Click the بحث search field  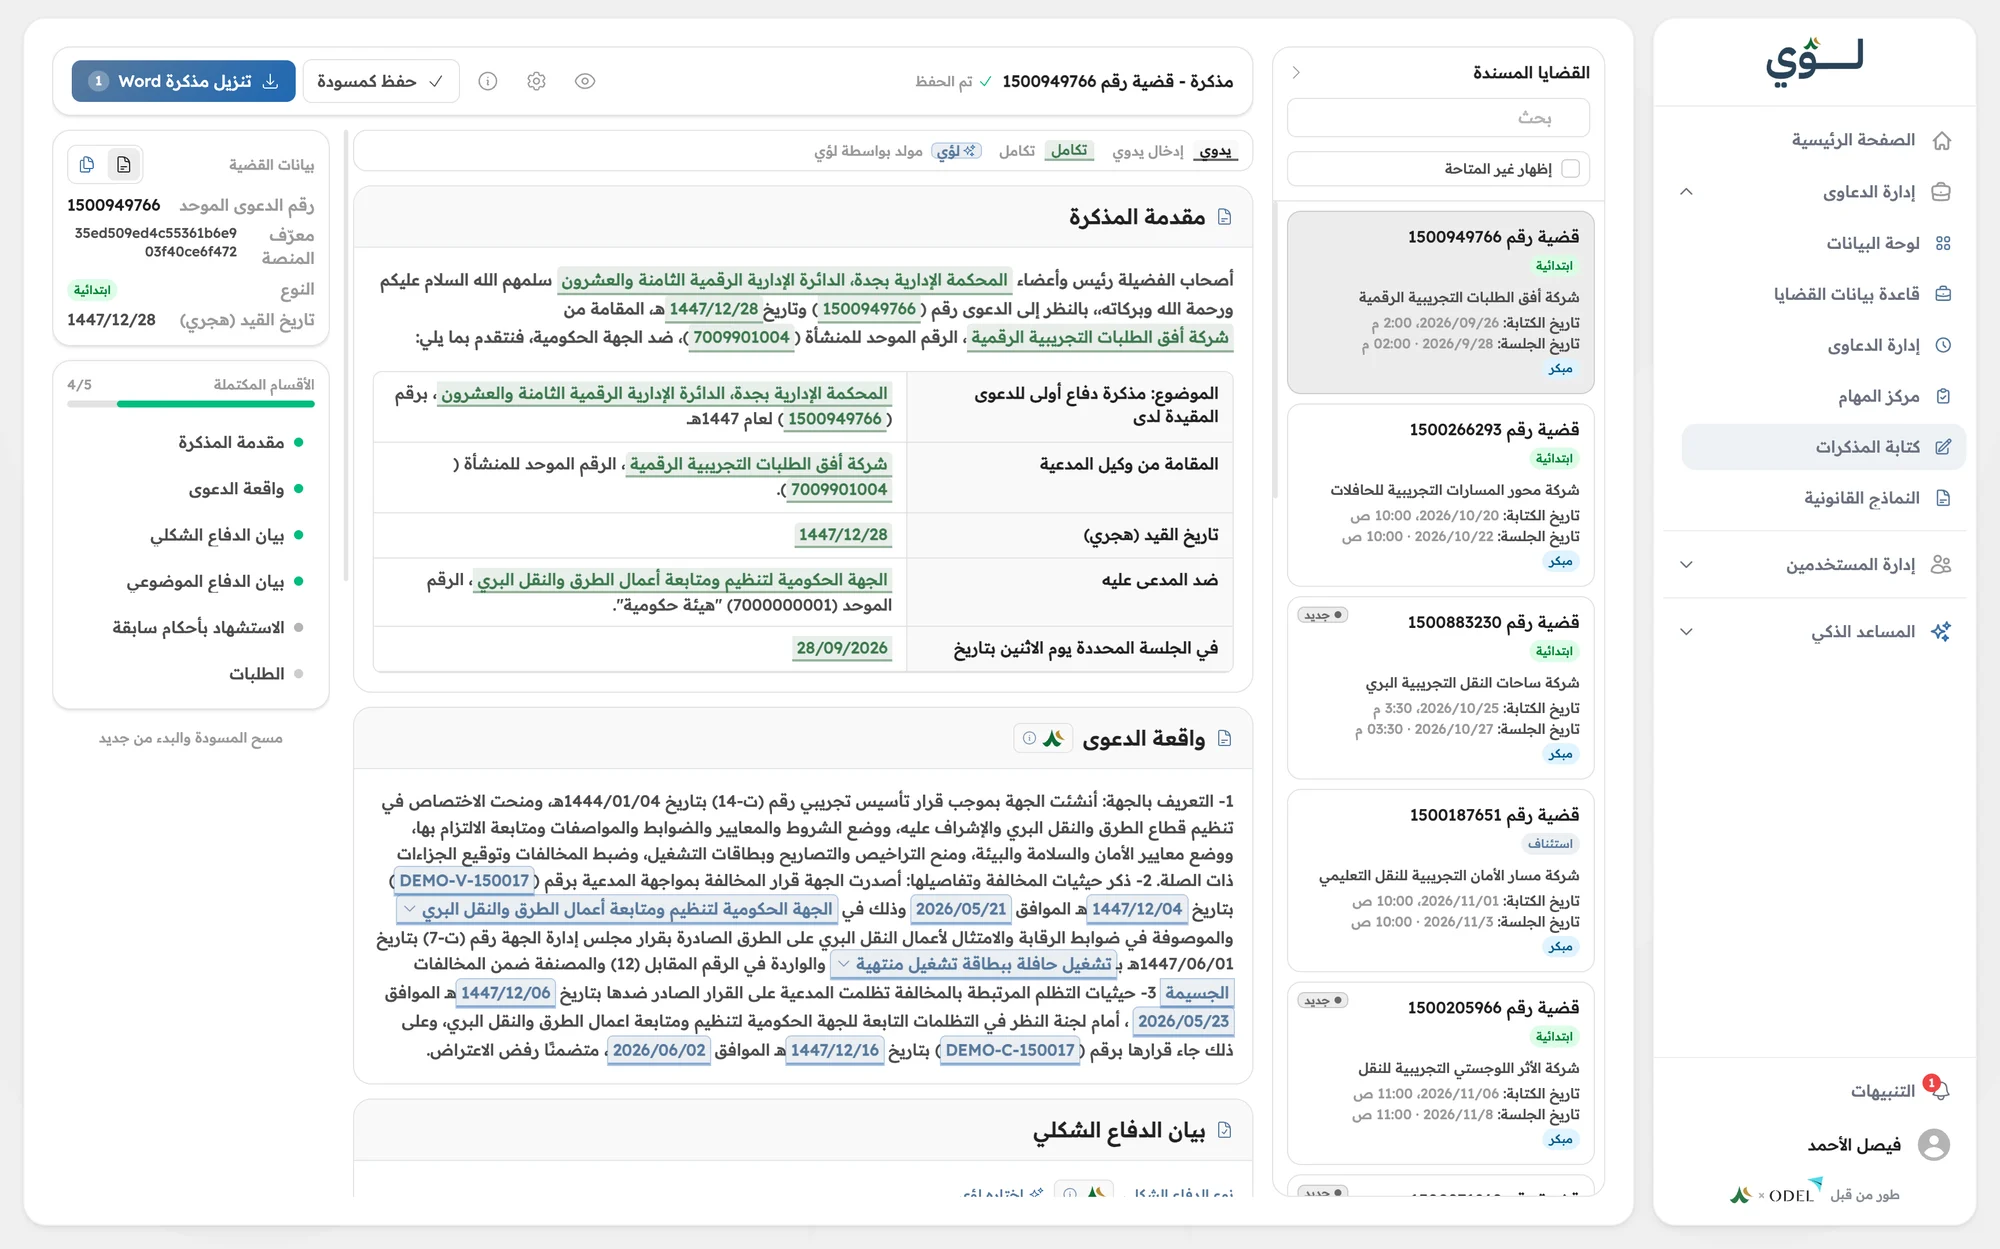point(1438,117)
